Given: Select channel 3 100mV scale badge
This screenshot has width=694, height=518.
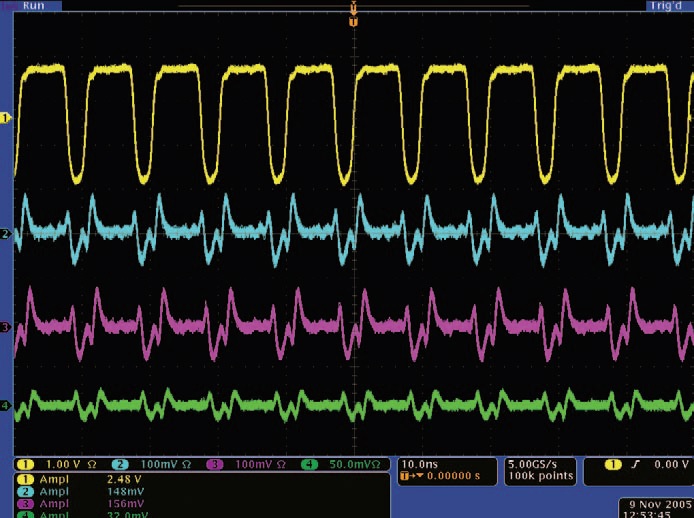Looking at the screenshot, I should click(x=245, y=465).
